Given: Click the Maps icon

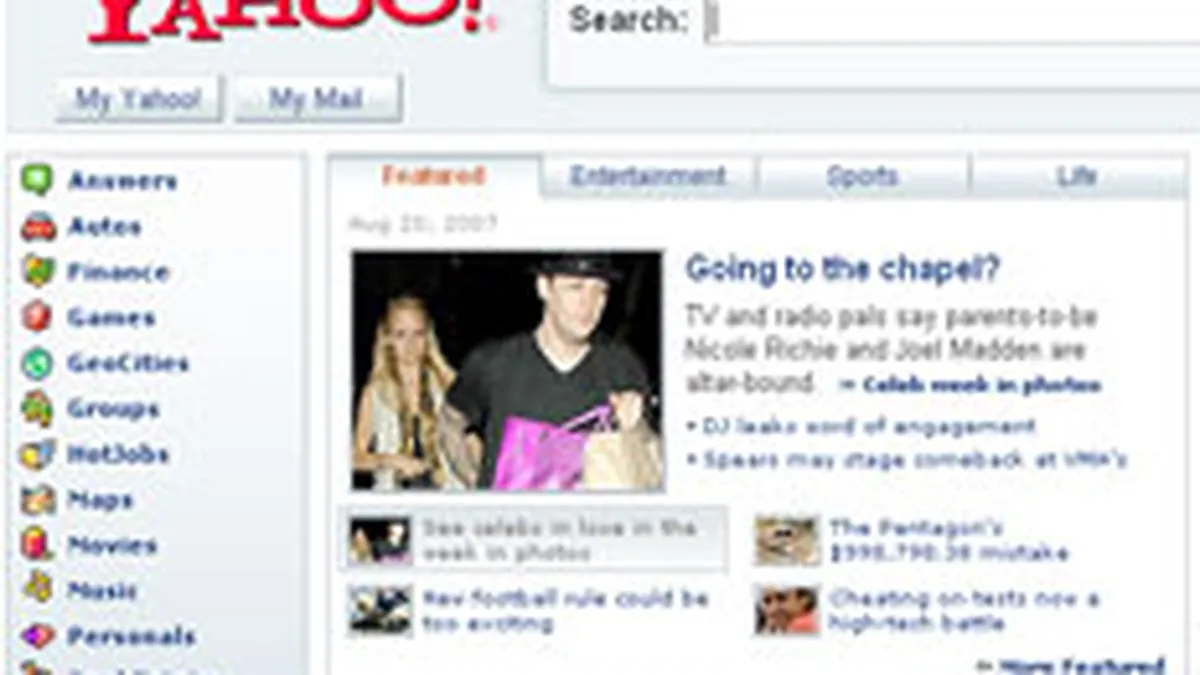Looking at the screenshot, I should point(38,499).
